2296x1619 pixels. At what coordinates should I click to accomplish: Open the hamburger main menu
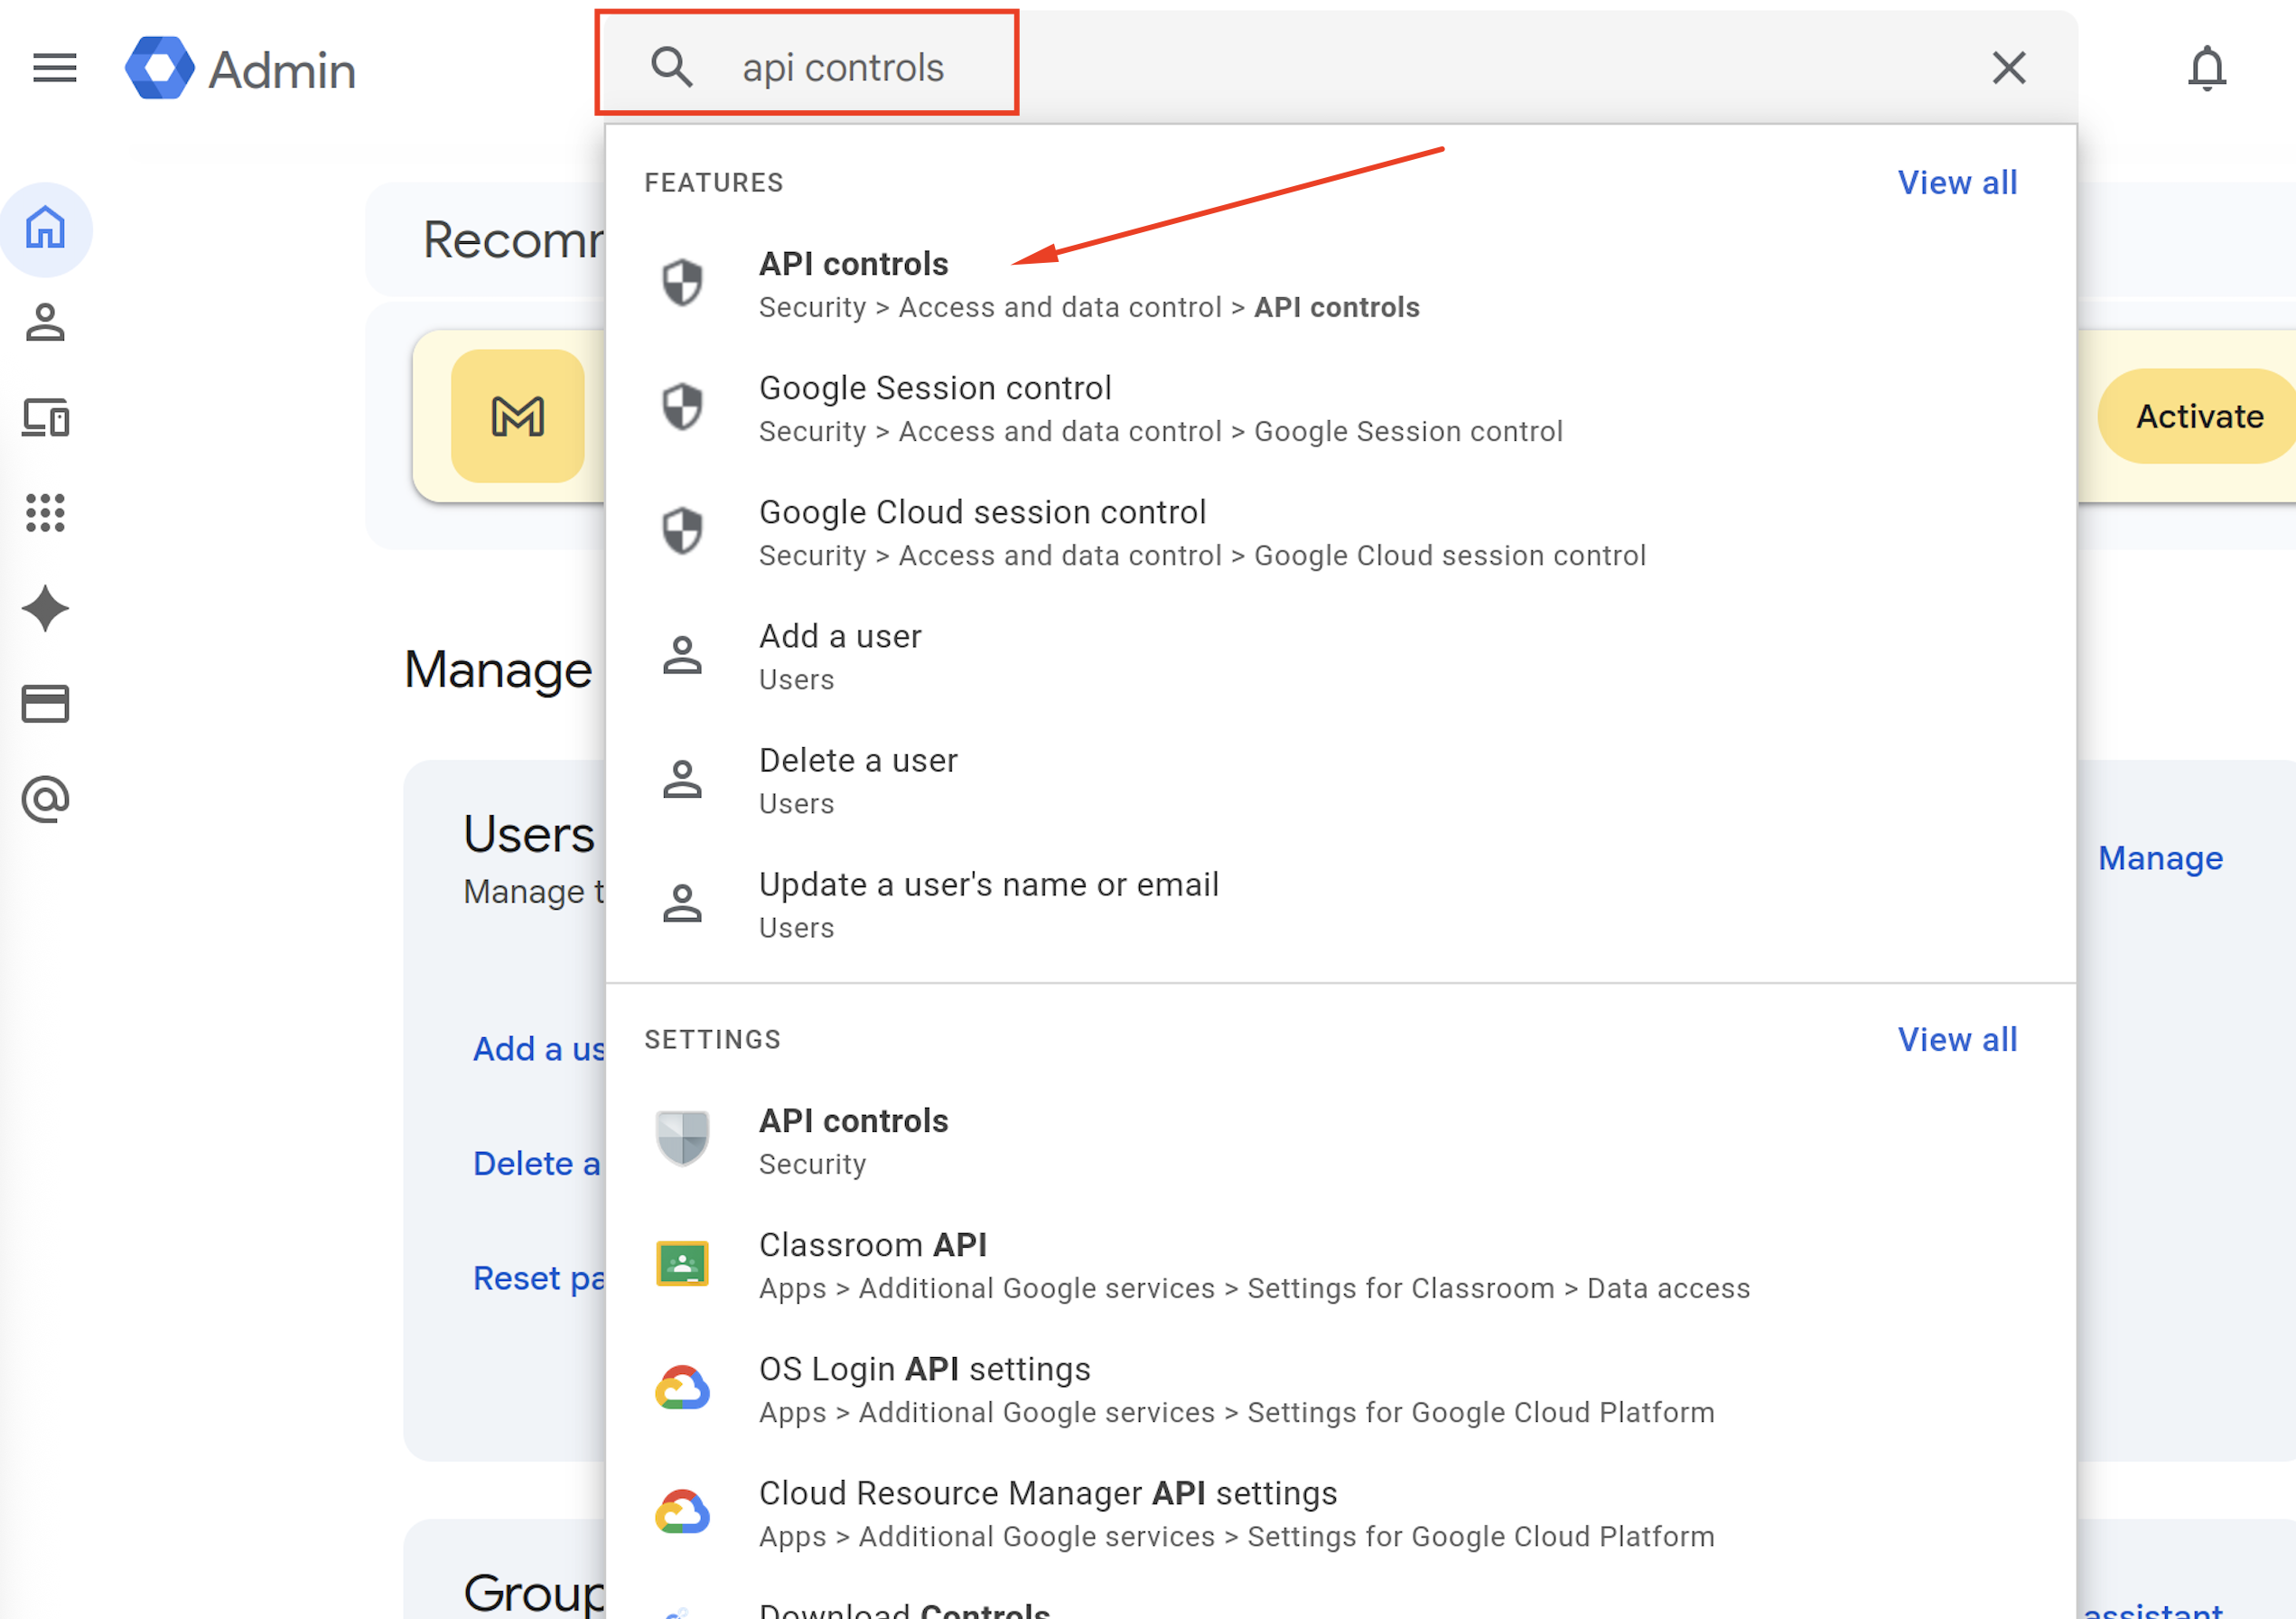pos(55,68)
